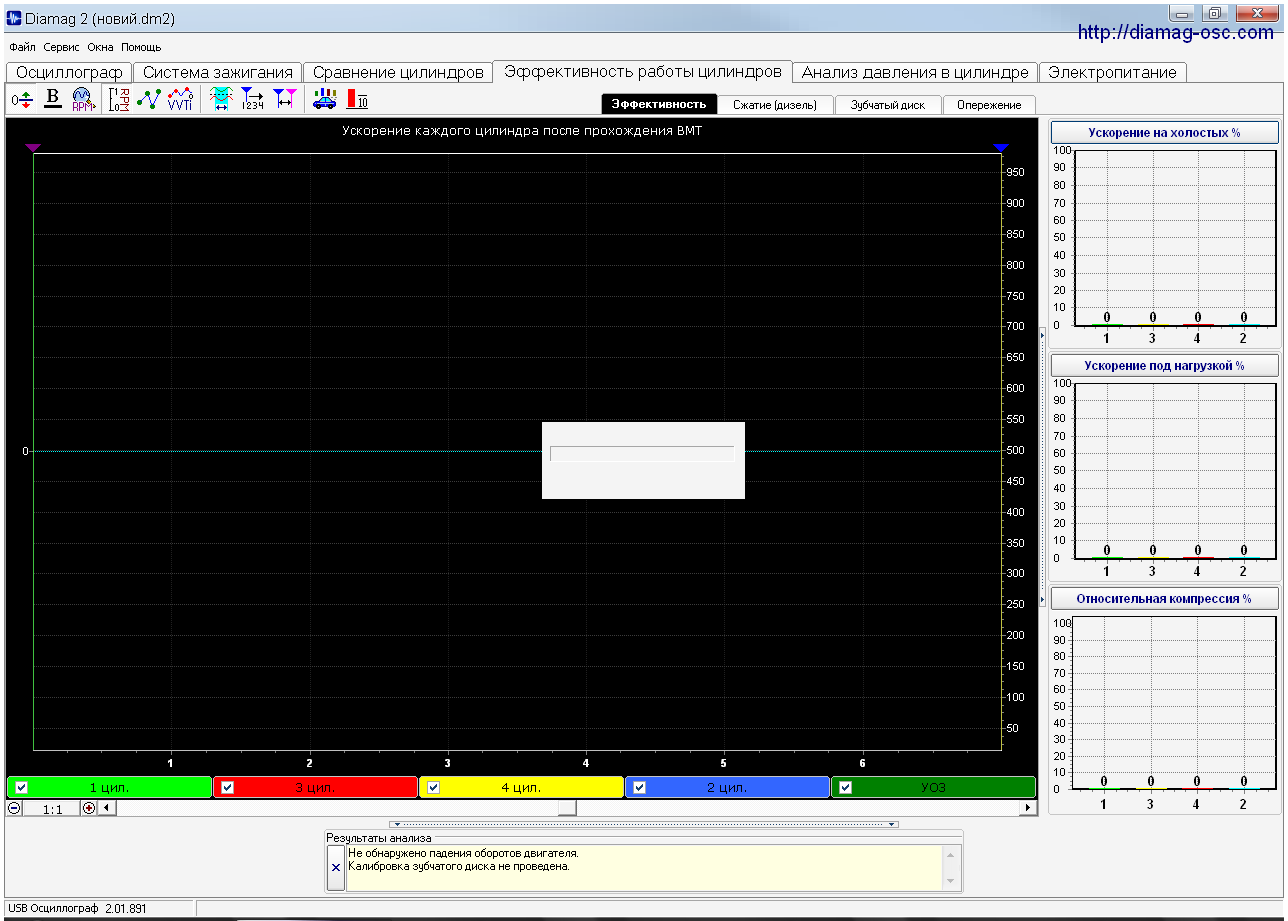Click the progress bar in the center dialog
The width and height of the screenshot is (1288, 921).
pos(642,454)
